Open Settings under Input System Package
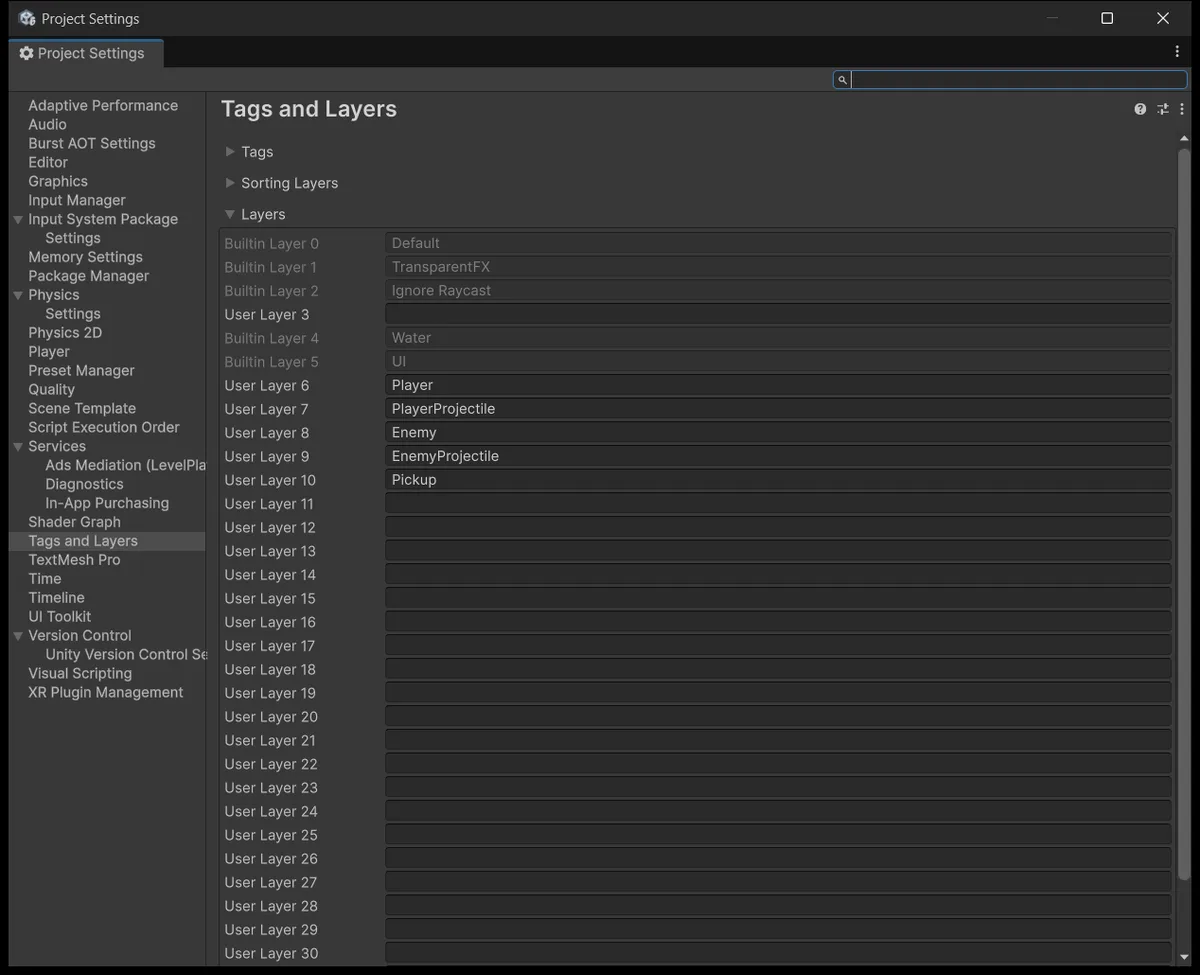The height and width of the screenshot is (975, 1200). [73, 238]
